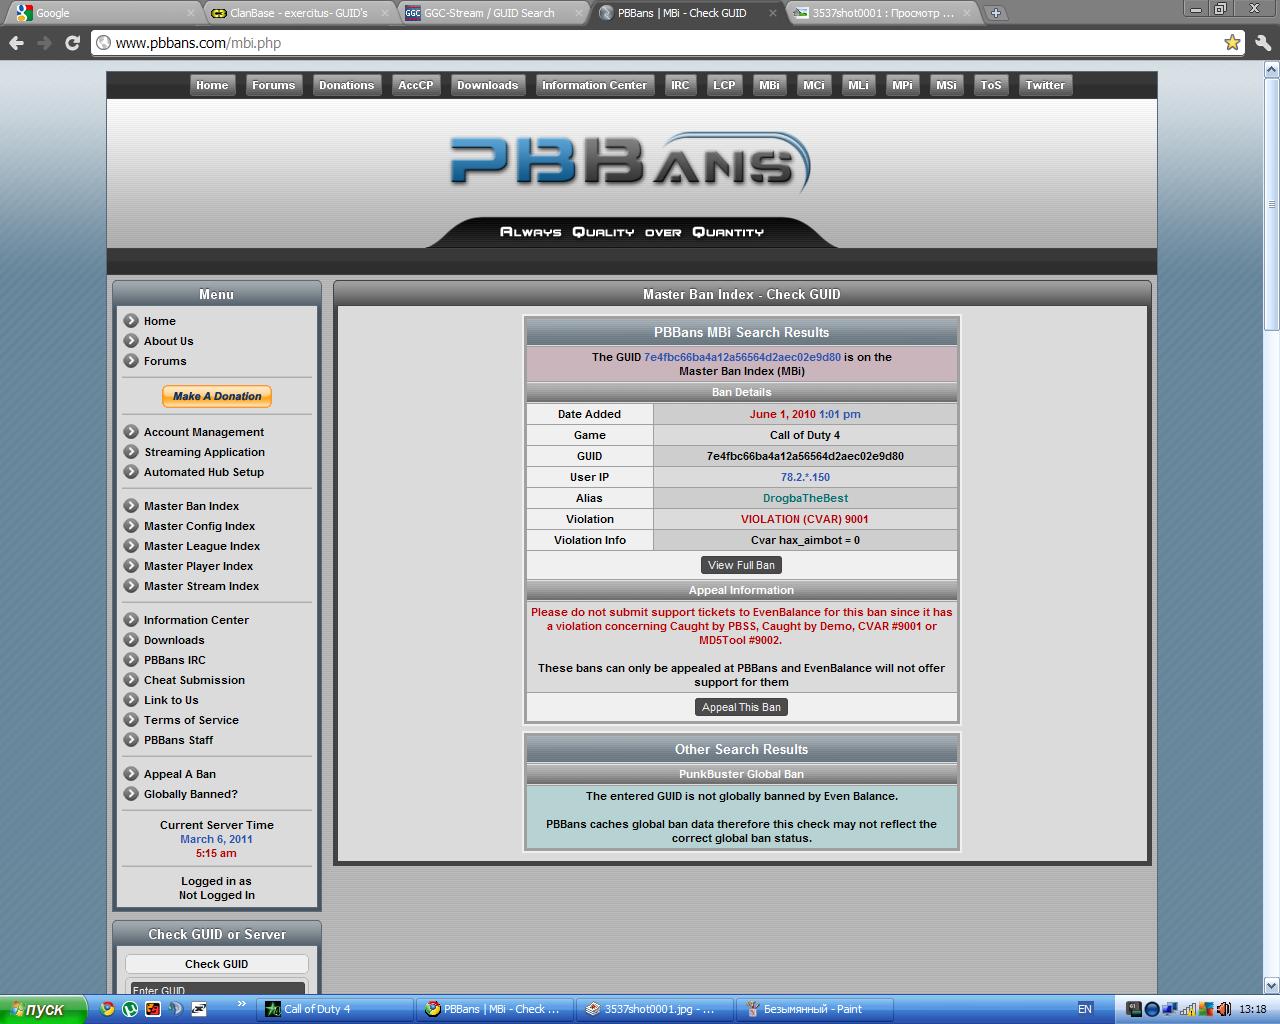Click the volume speaker icon in system tray
1280x1024 pixels.
[1222, 1009]
